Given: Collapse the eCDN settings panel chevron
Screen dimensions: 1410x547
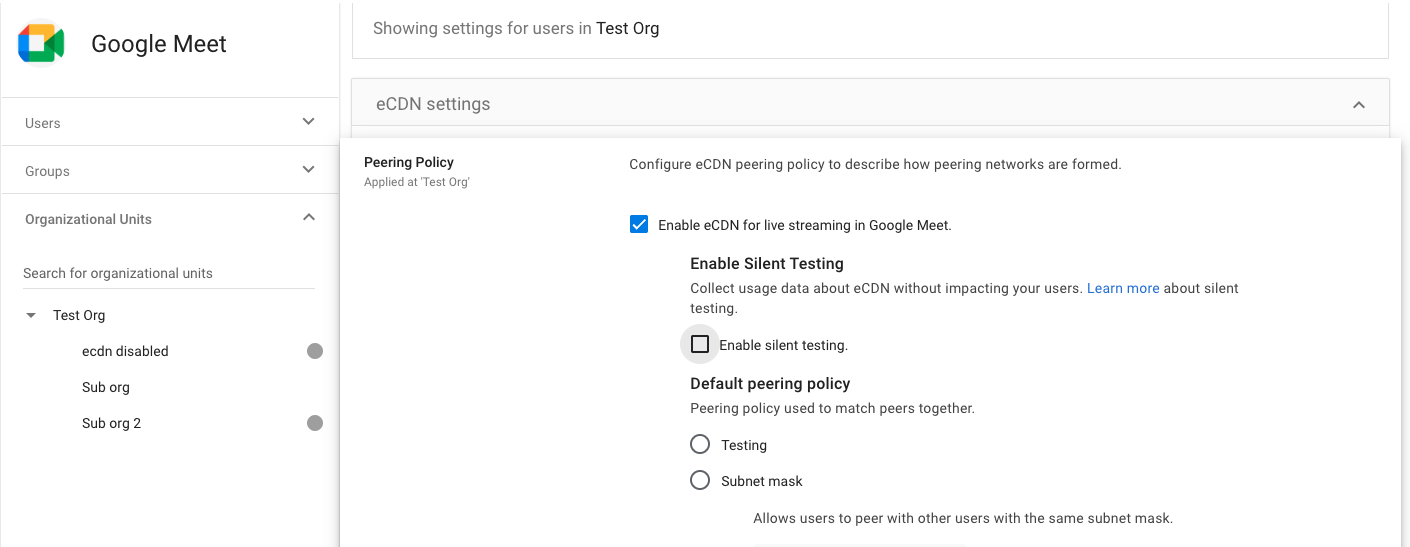Looking at the screenshot, I should [1358, 104].
